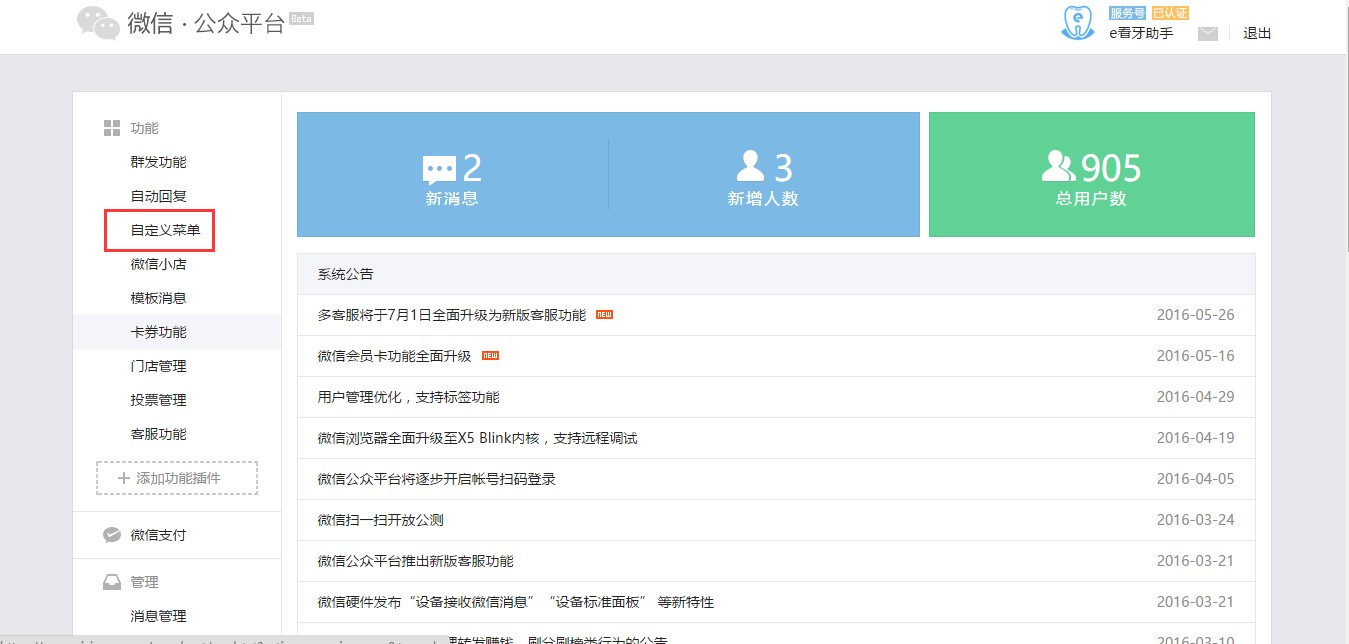The height and width of the screenshot is (644, 1349).
Task: Click the 微信支付 icon in the sidebar
Action: coord(112,535)
